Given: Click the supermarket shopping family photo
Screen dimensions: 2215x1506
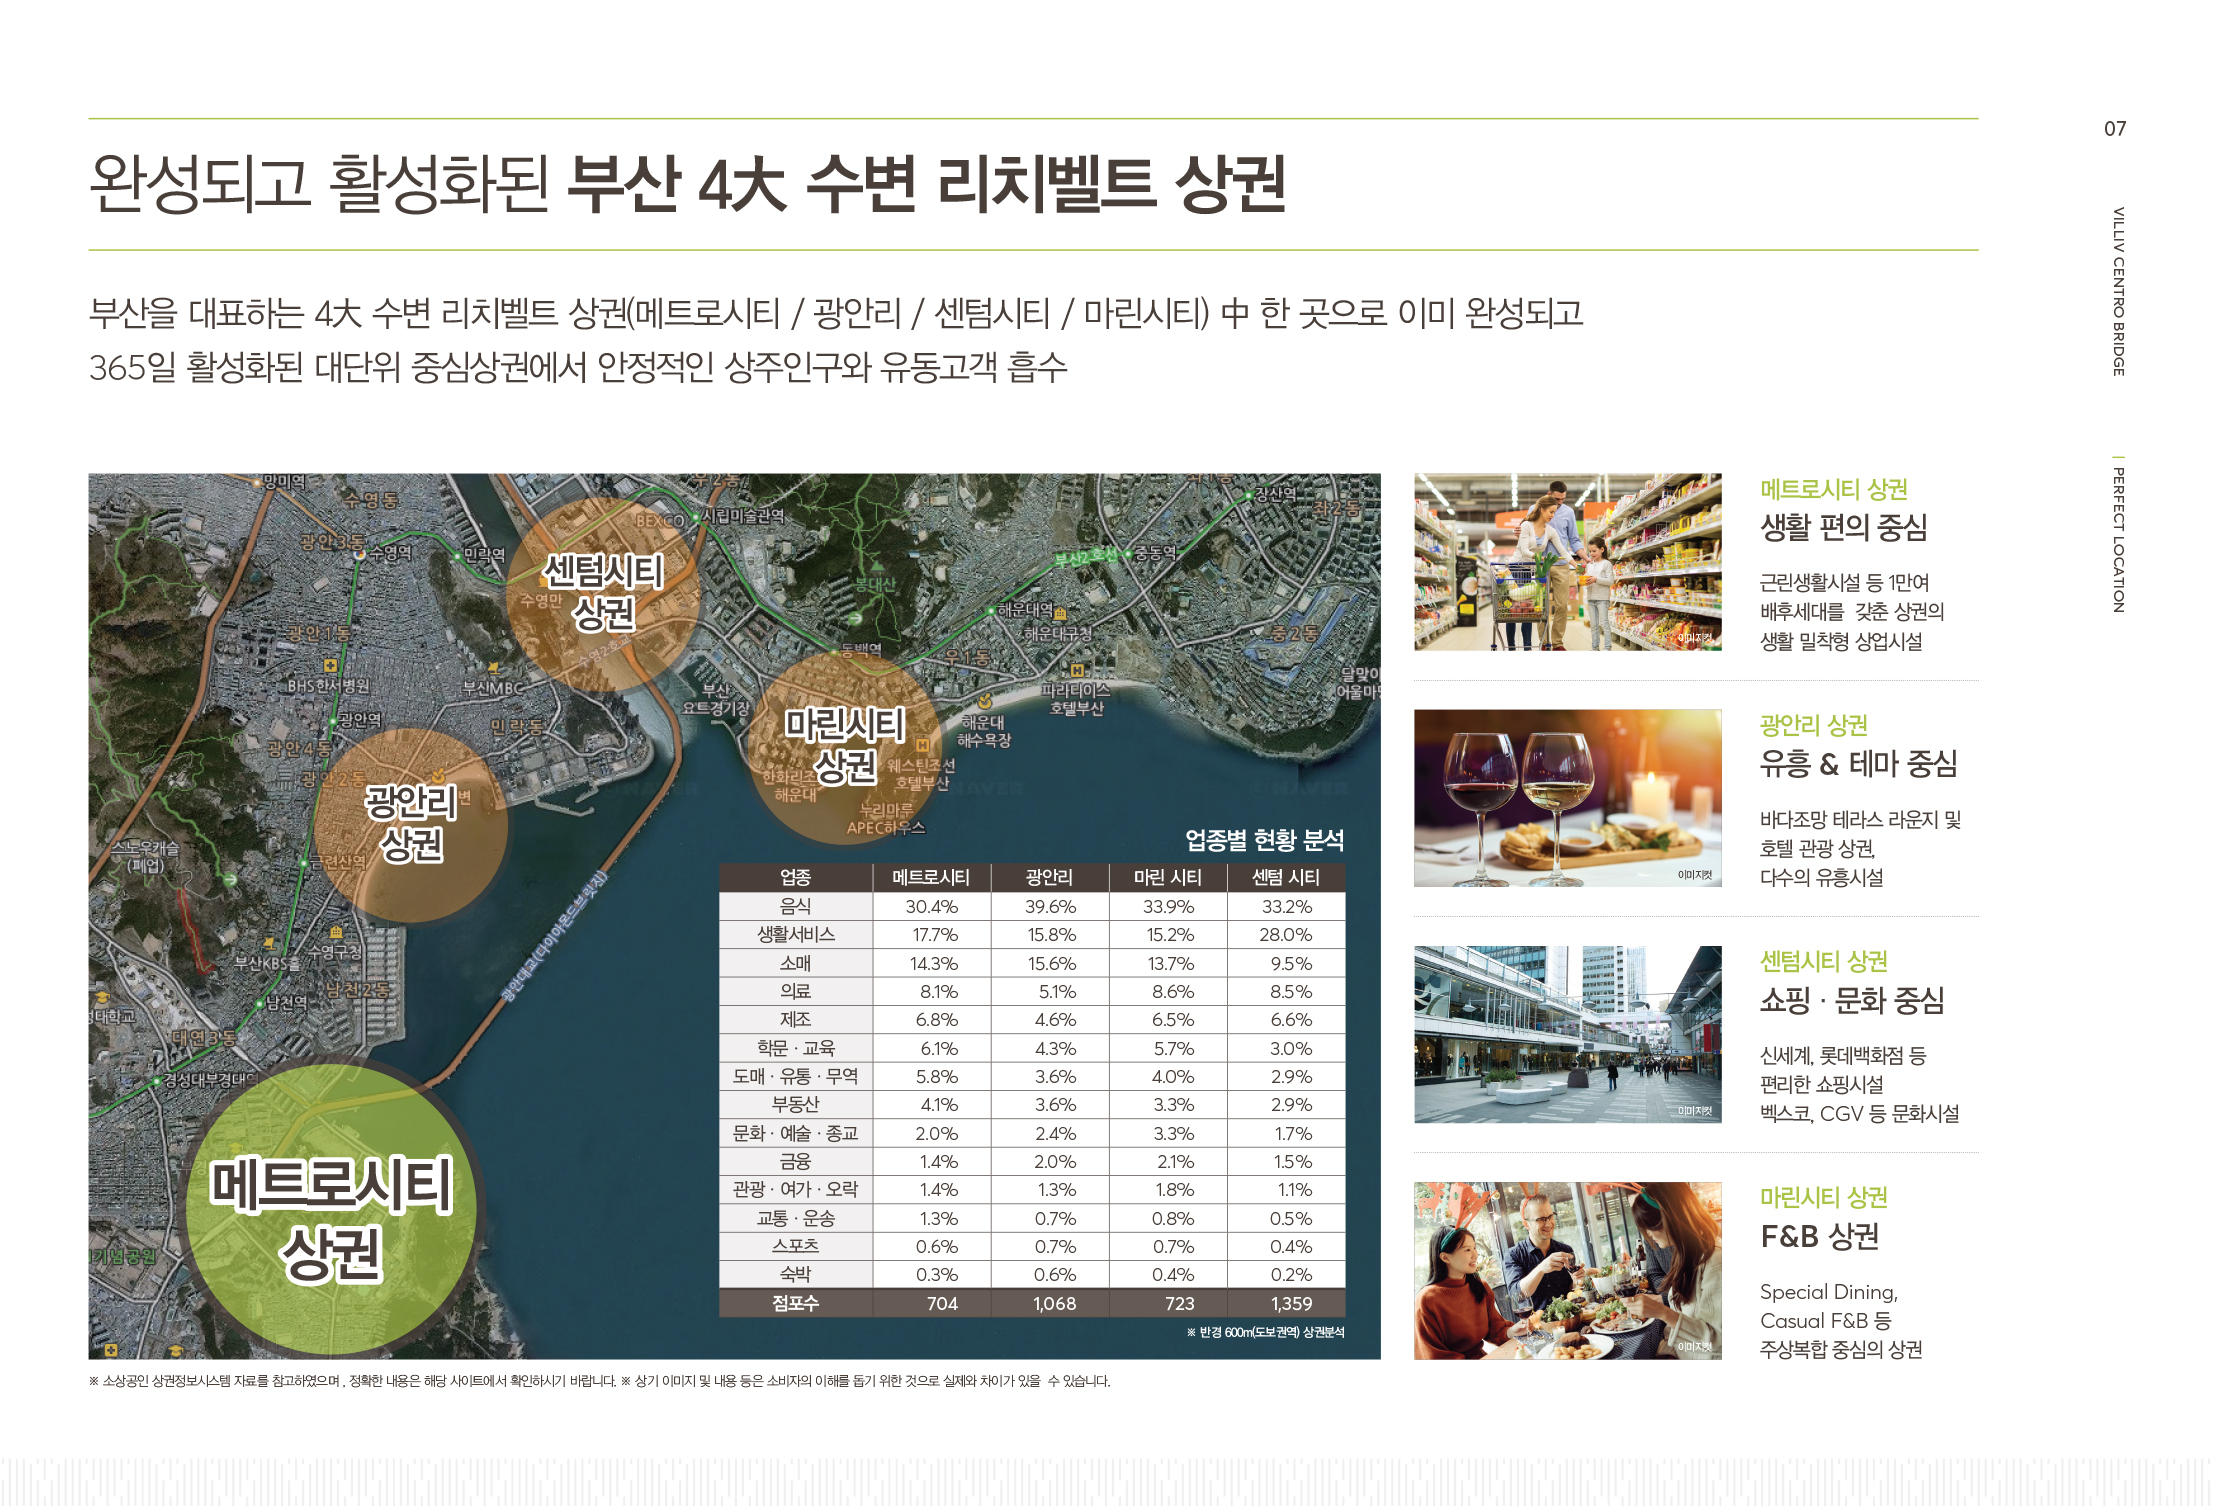Looking at the screenshot, I should point(1567,562).
